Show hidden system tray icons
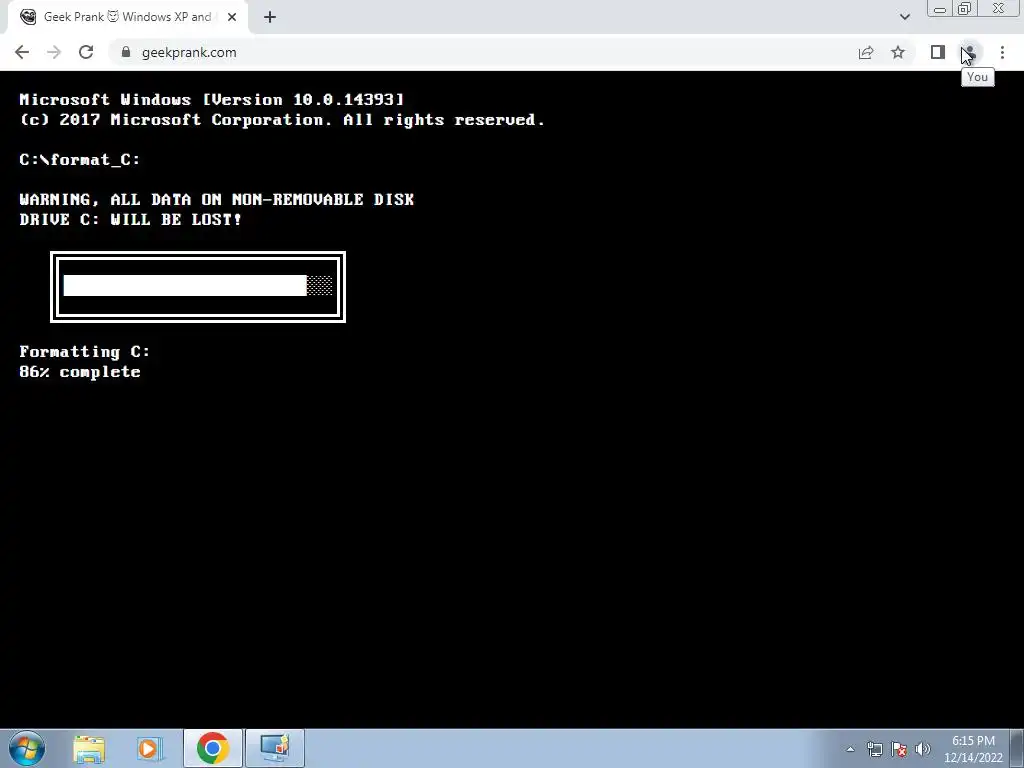 850,749
